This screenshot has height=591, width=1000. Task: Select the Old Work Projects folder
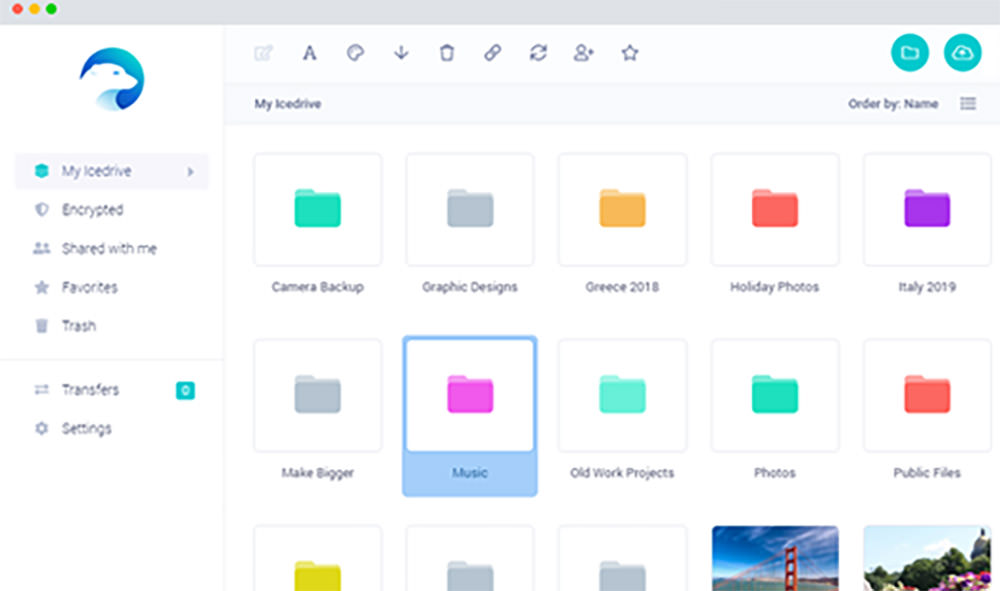(622, 395)
